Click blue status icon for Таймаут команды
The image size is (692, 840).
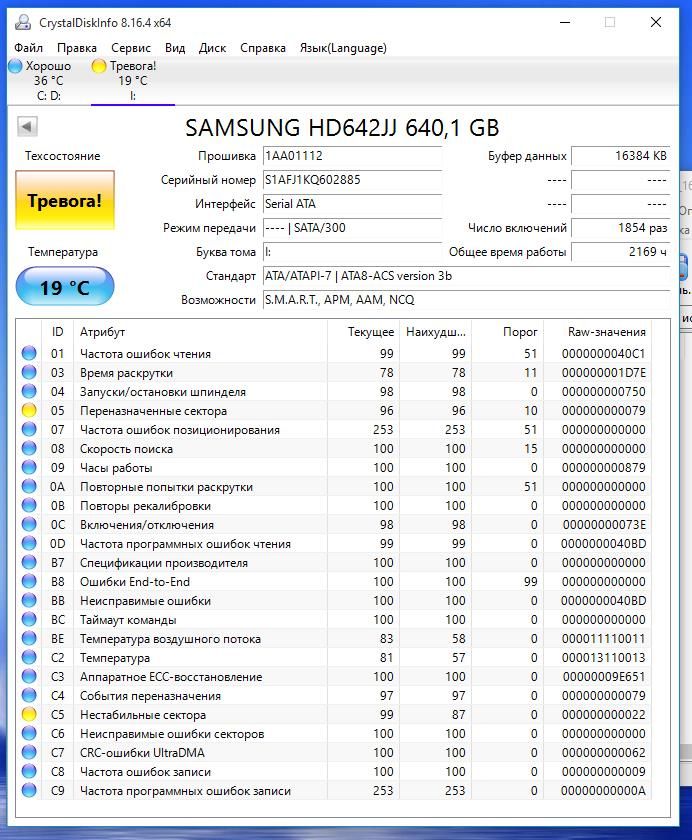[x=29, y=619]
